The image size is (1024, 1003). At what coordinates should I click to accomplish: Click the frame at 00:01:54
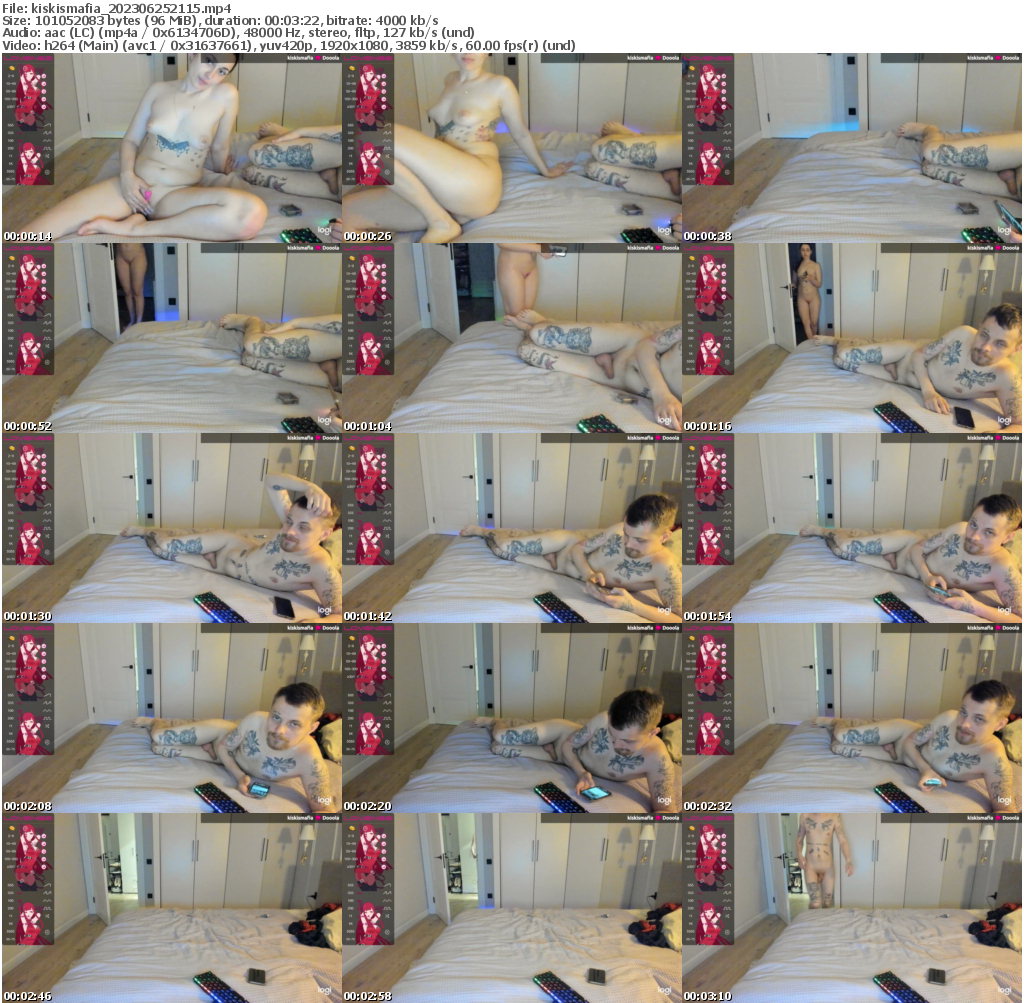[x=851, y=528]
